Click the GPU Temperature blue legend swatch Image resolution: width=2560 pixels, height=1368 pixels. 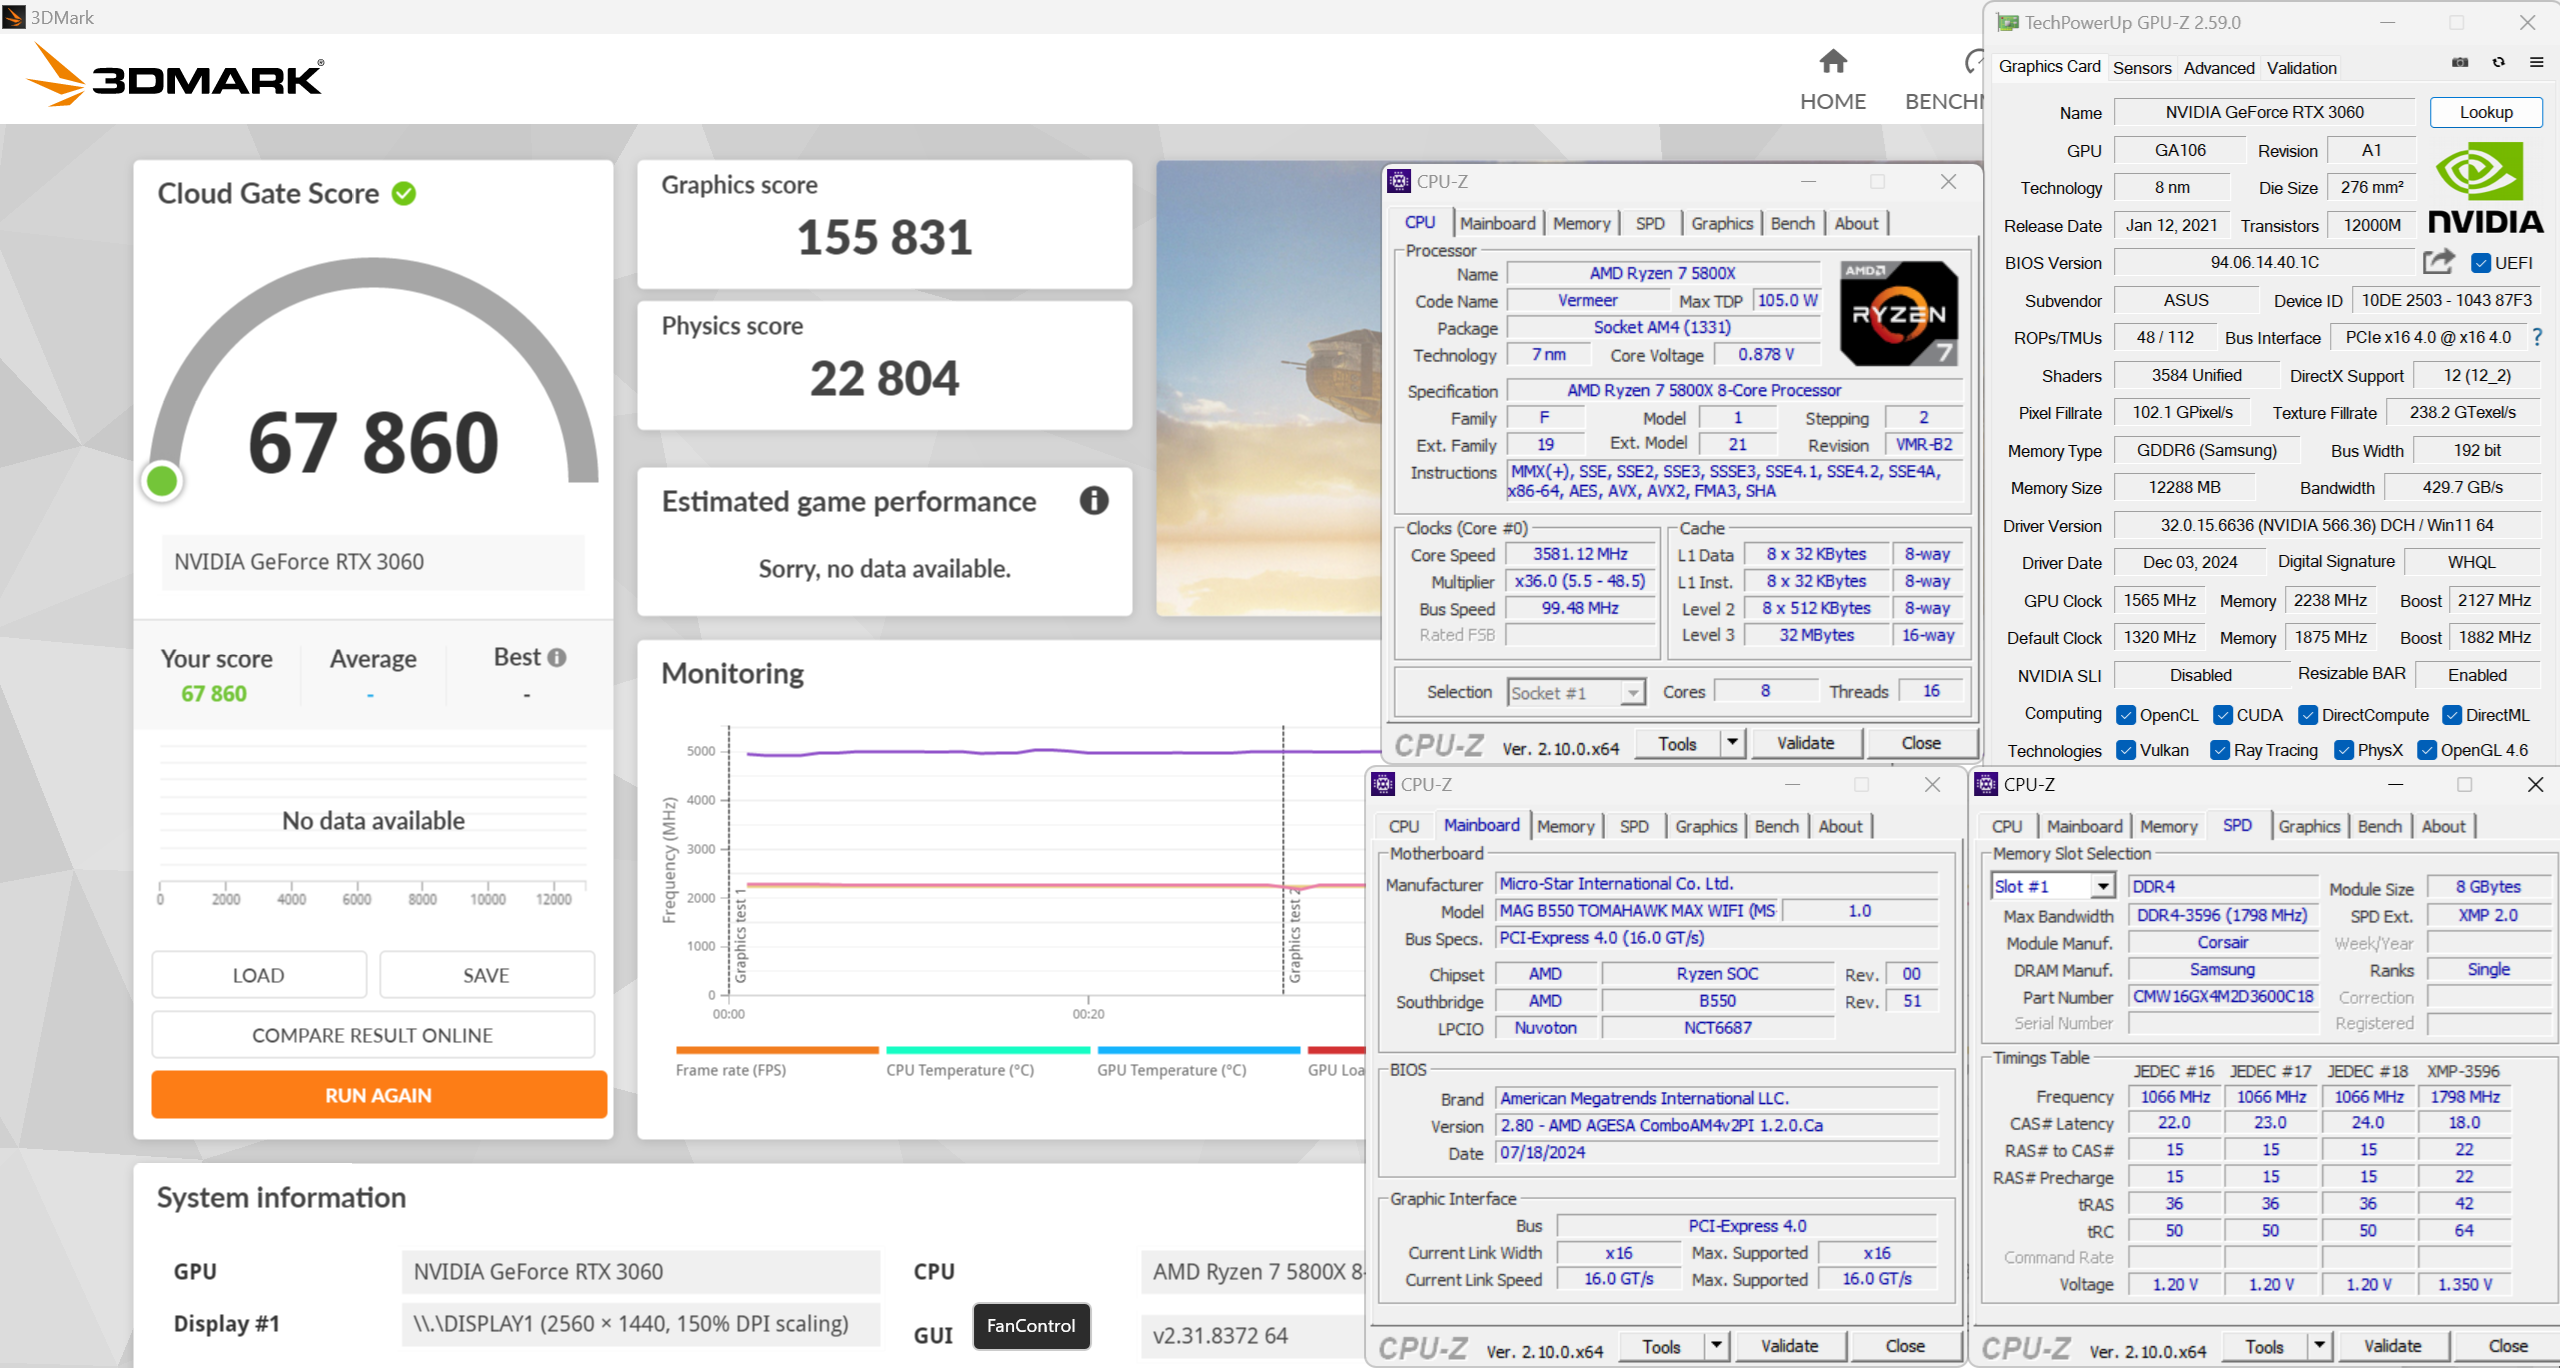click(x=1199, y=1050)
